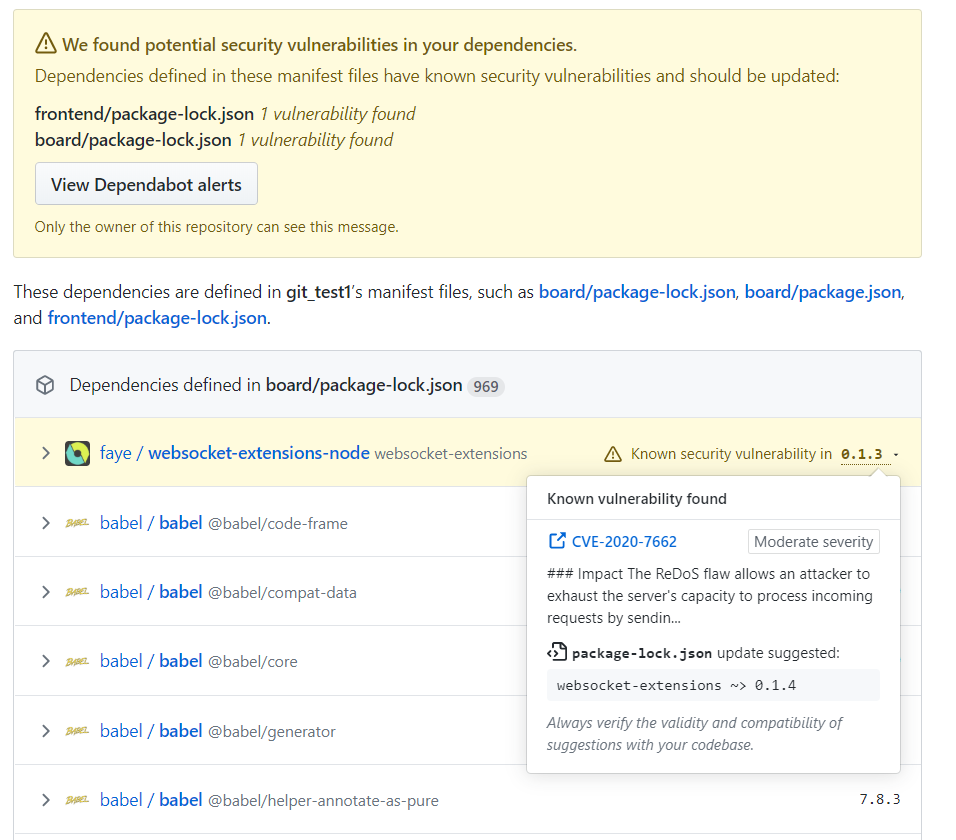Screen dimensions: 956x840
Task: Expand the @babel/core dependency row
Action: click(46, 661)
